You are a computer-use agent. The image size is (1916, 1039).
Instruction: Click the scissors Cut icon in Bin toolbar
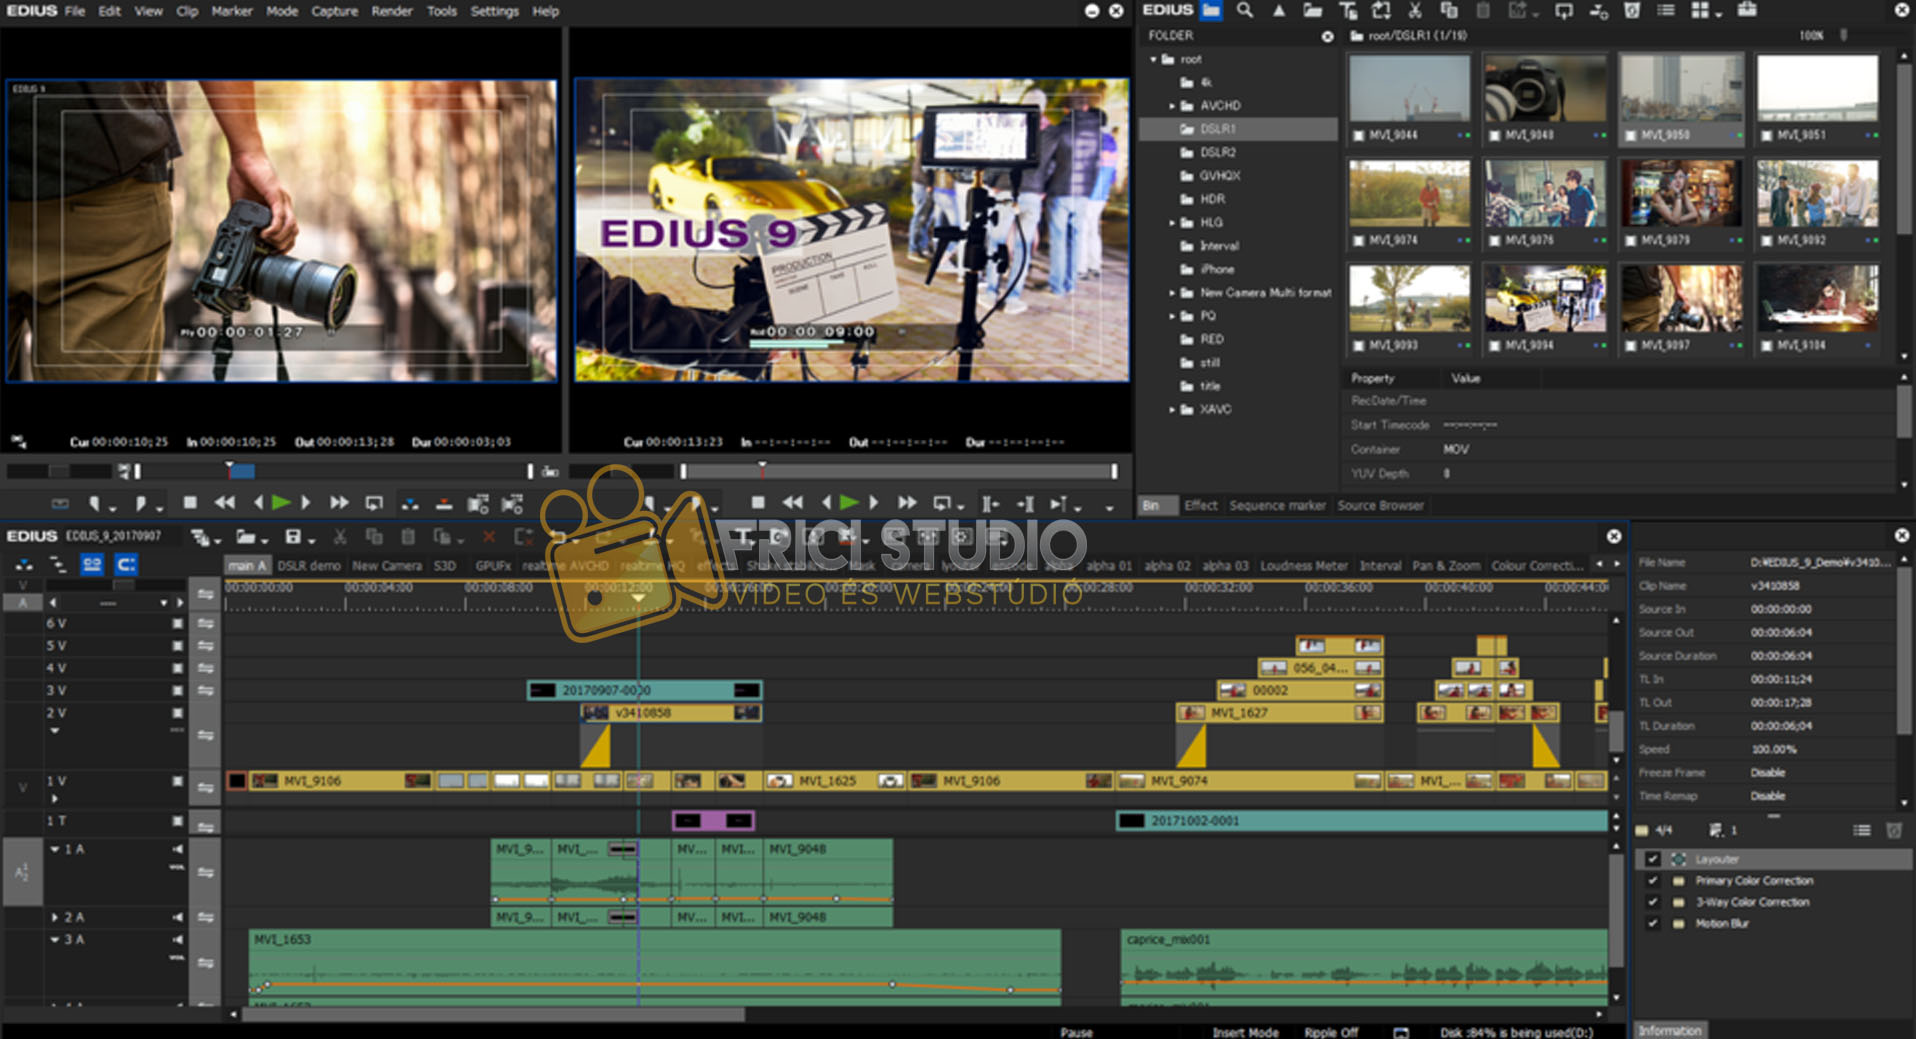1414,10
